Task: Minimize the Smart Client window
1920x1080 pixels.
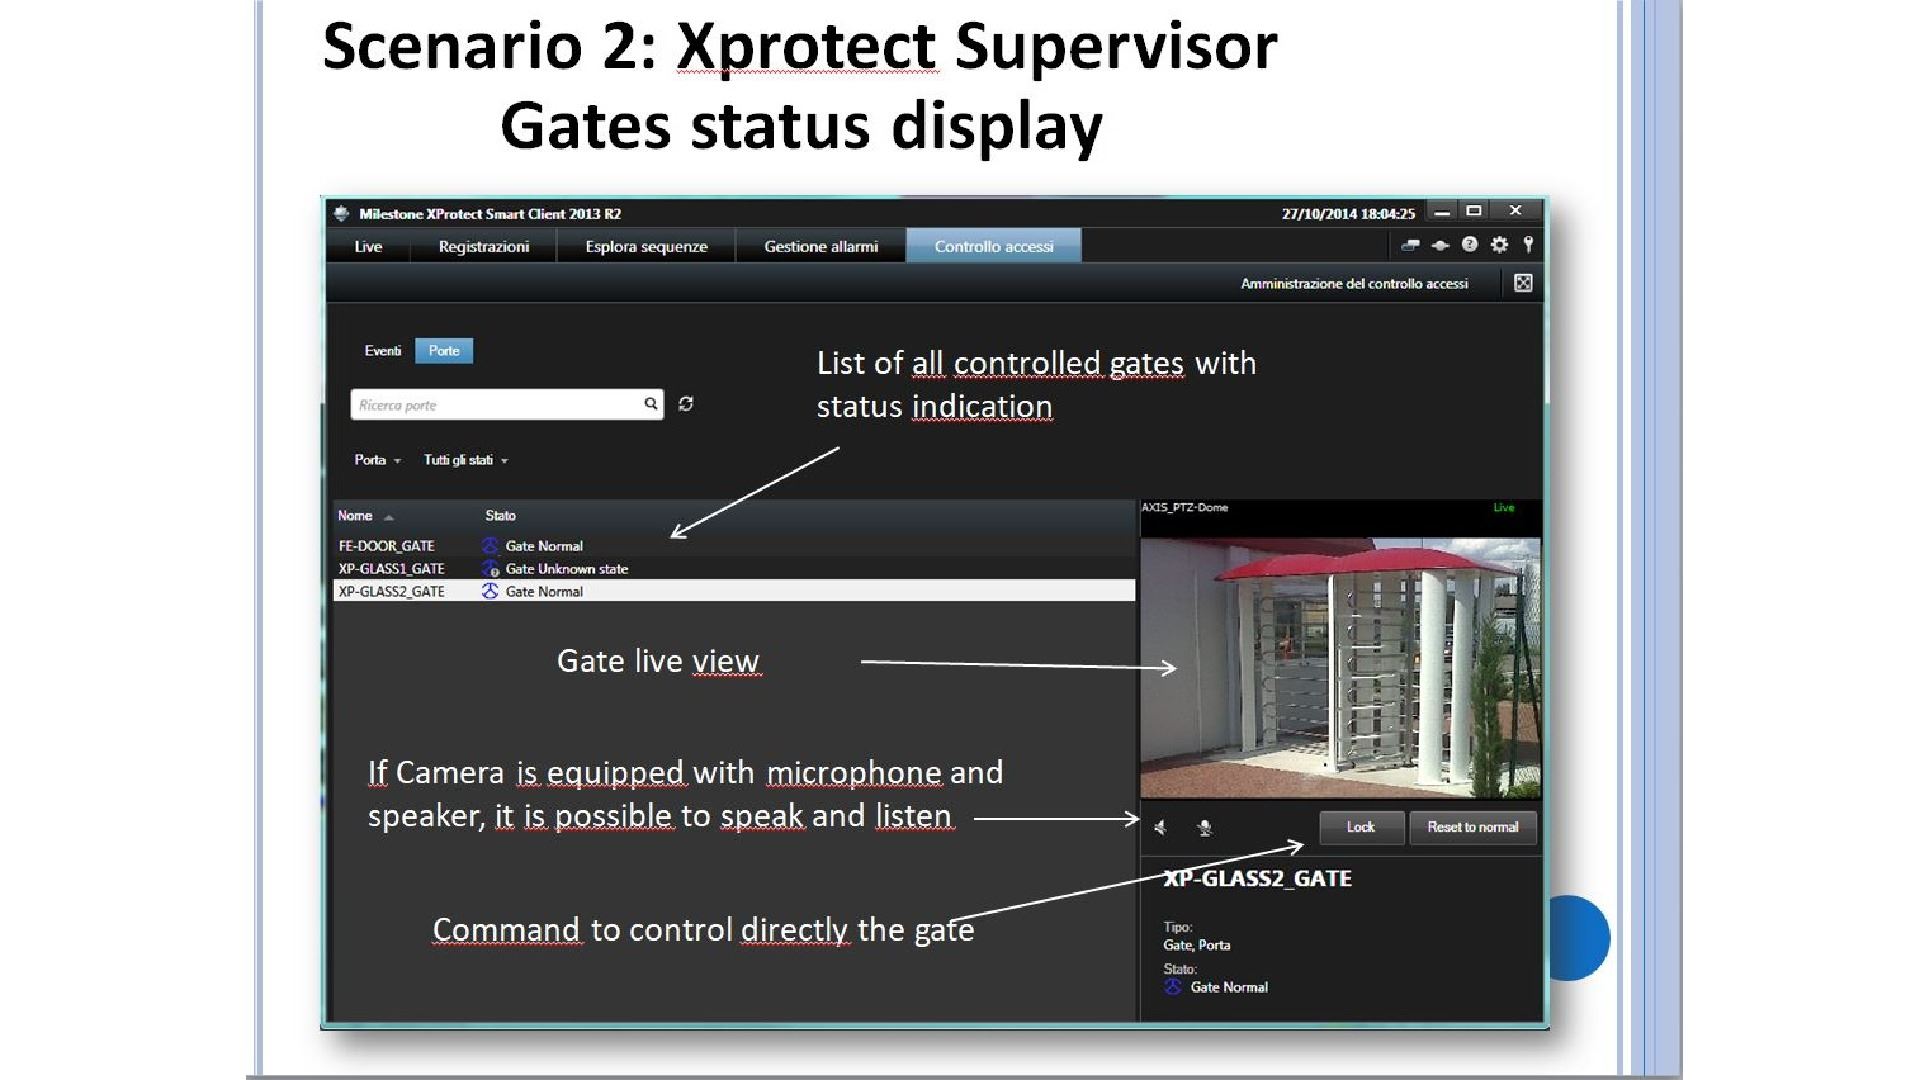Action: pyautogui.click(x=1442, y=212)
